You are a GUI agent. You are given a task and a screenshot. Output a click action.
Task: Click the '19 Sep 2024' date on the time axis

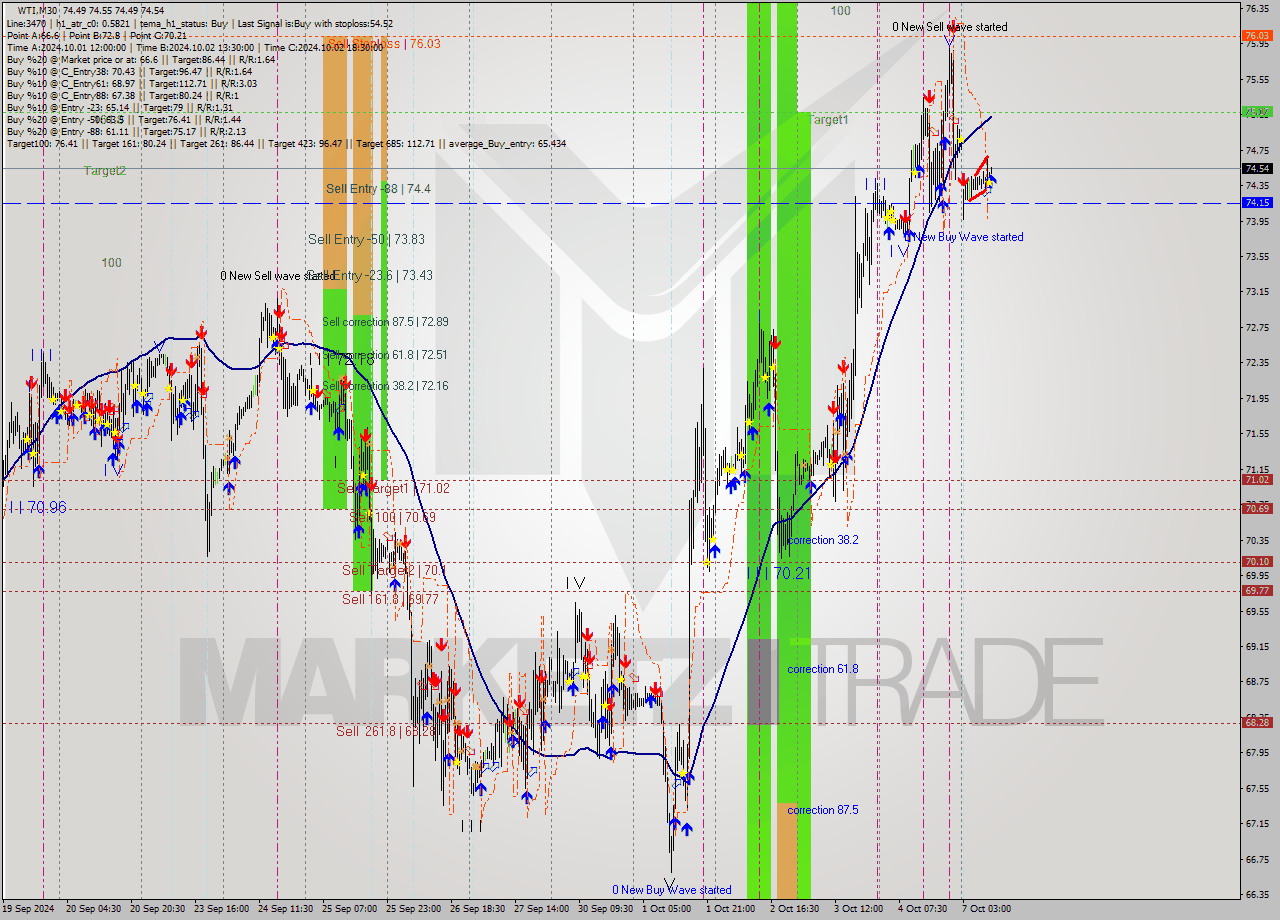click(30, 909)
